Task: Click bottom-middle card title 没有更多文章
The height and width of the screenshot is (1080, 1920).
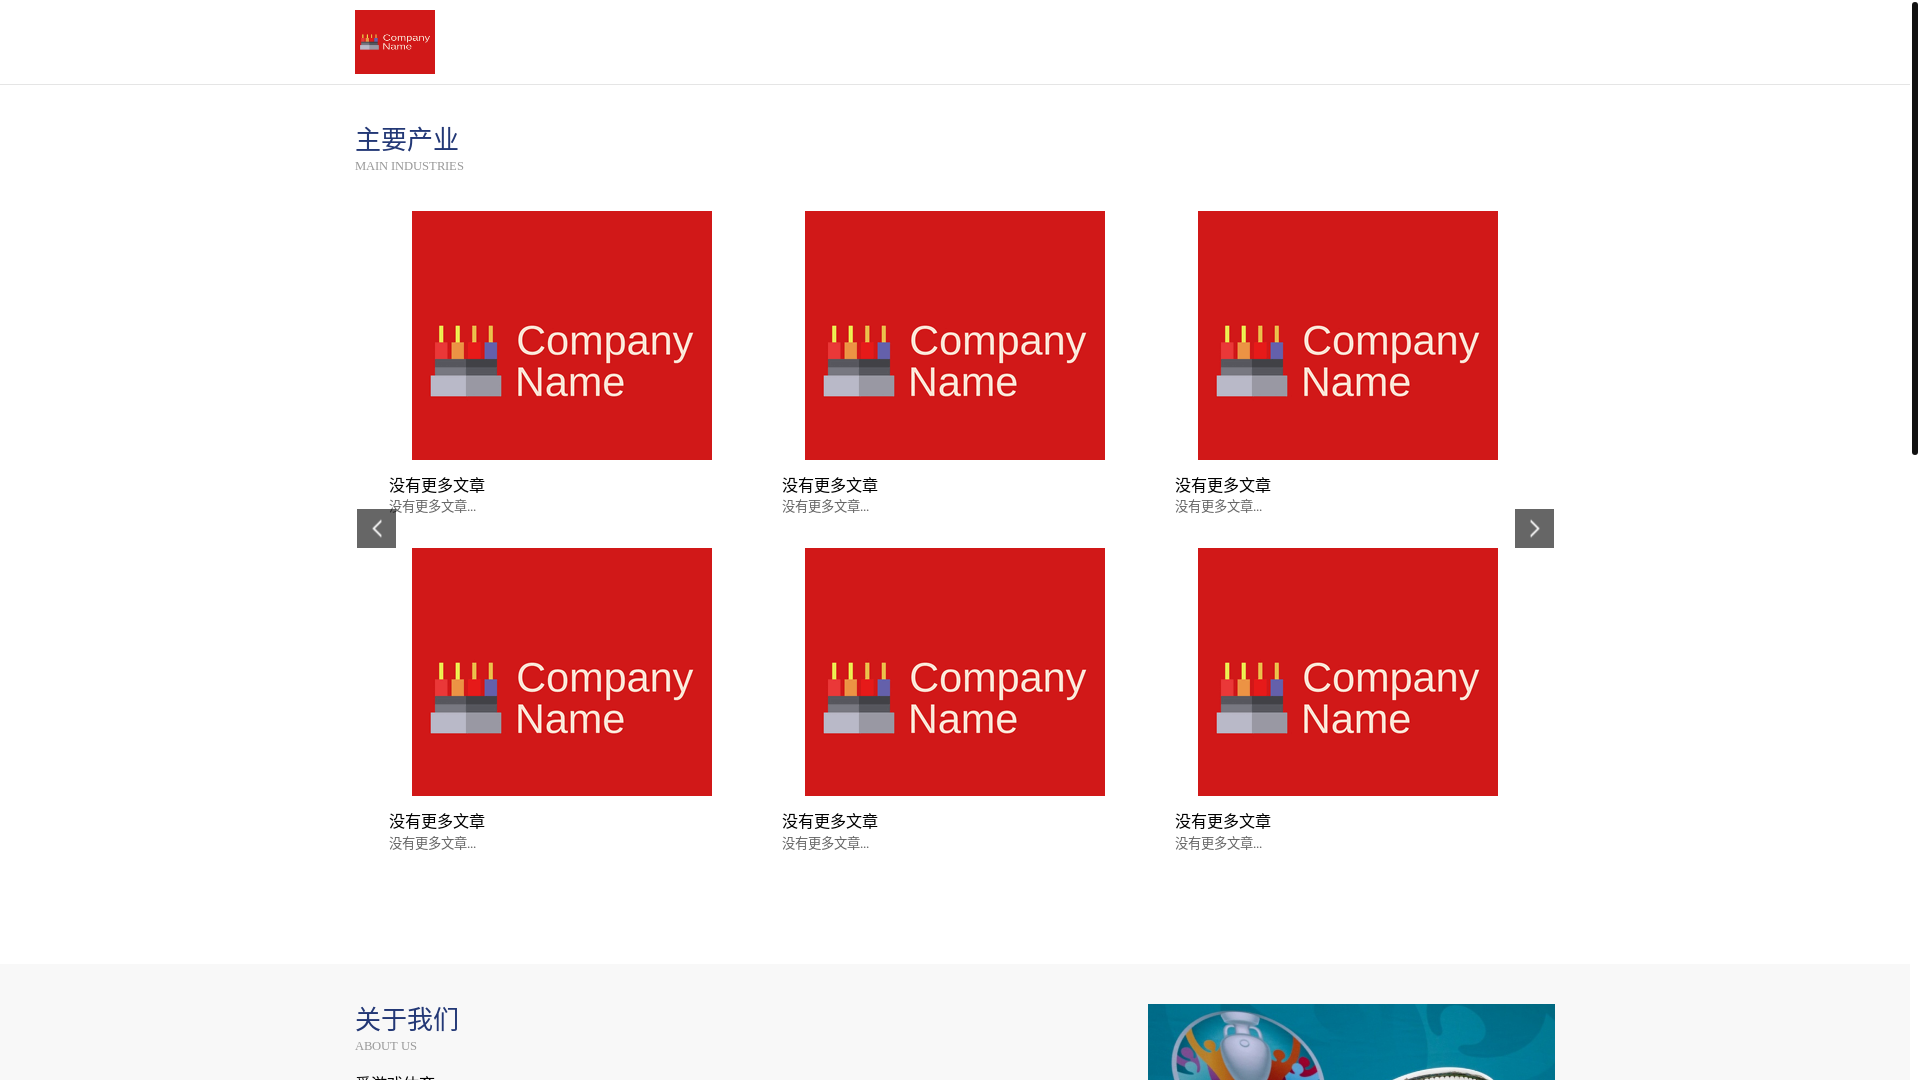Action: 830,821
